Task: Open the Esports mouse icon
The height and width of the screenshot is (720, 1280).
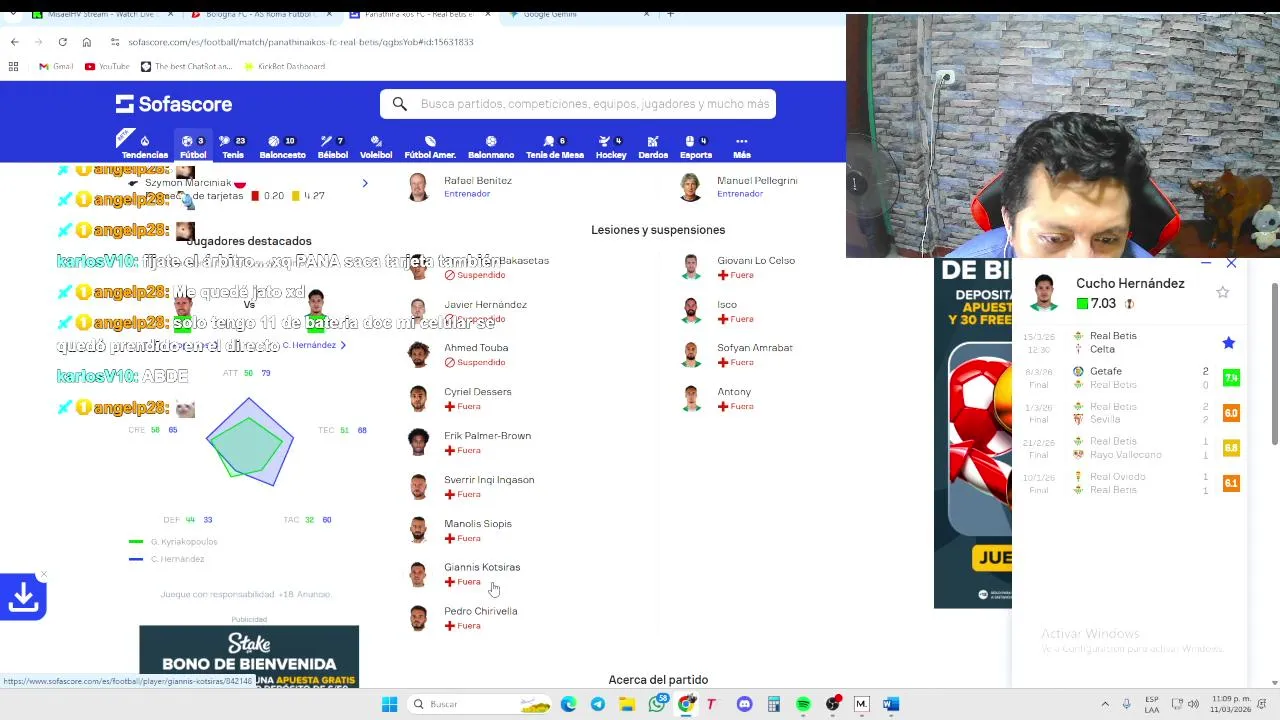Action: tap(690, 142)
